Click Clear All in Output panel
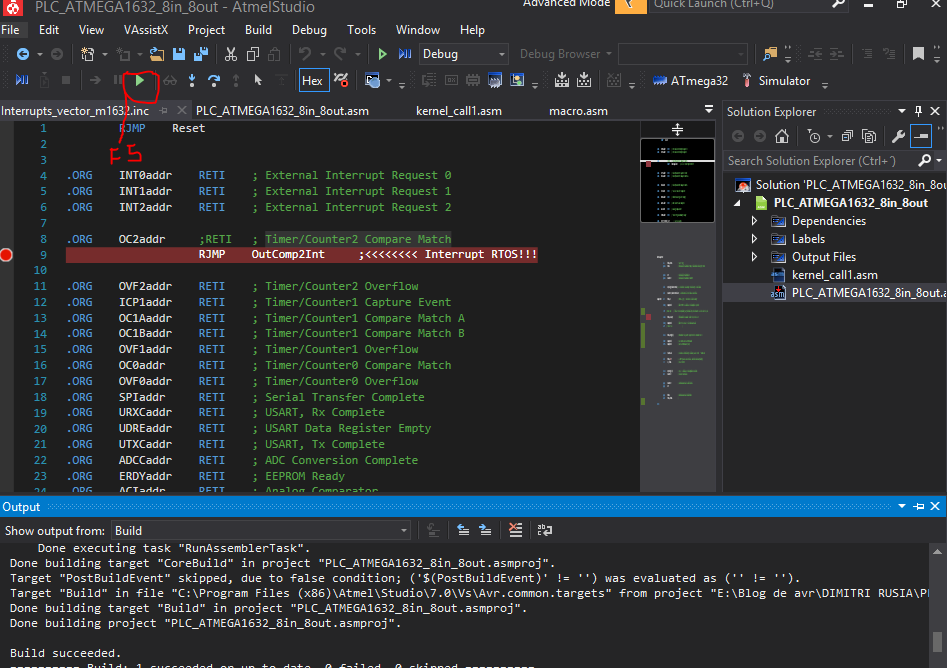Viewport: 947px width, 668px height. (x=515, y=530)
